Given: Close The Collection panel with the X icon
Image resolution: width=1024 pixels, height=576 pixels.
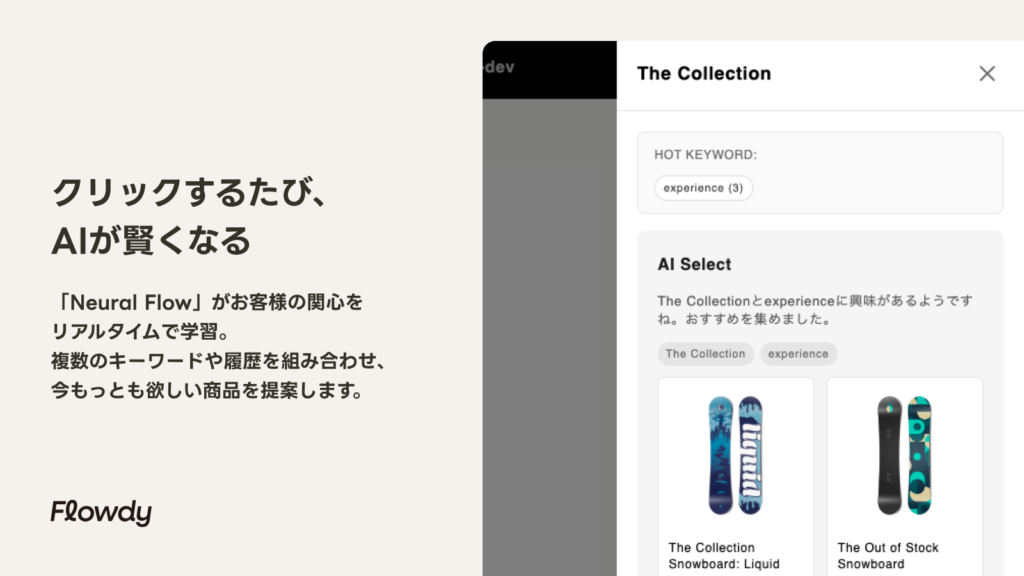Looking at the screenshot, I should (987, 74).
